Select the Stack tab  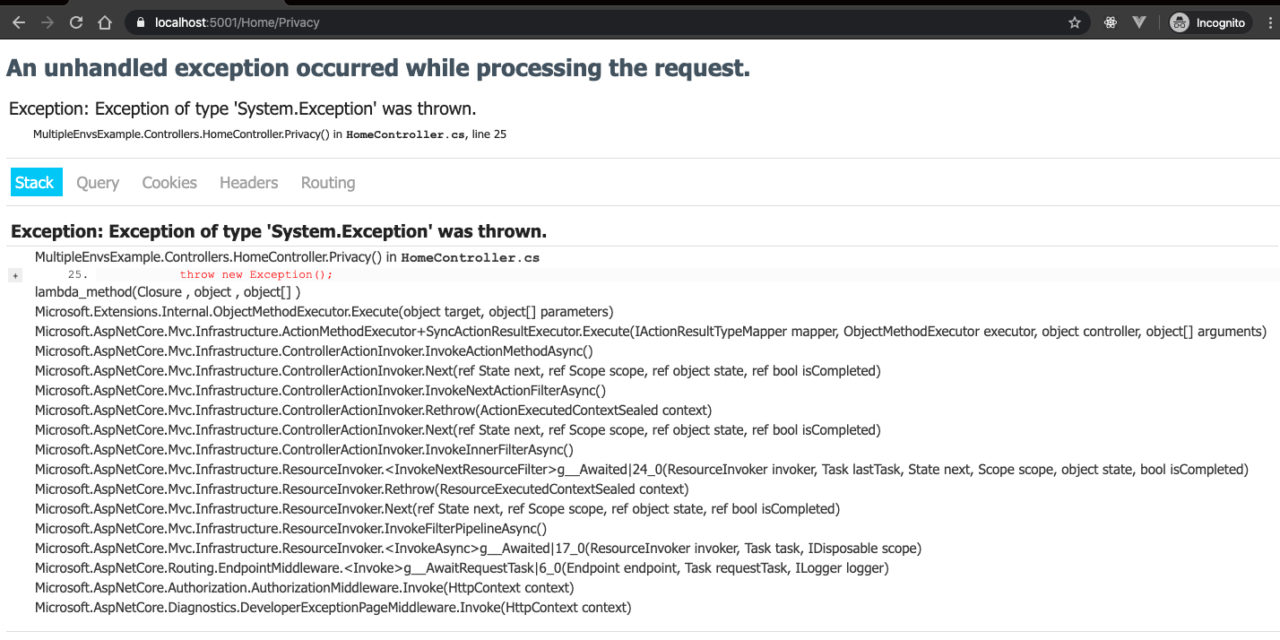coord(34,182)
